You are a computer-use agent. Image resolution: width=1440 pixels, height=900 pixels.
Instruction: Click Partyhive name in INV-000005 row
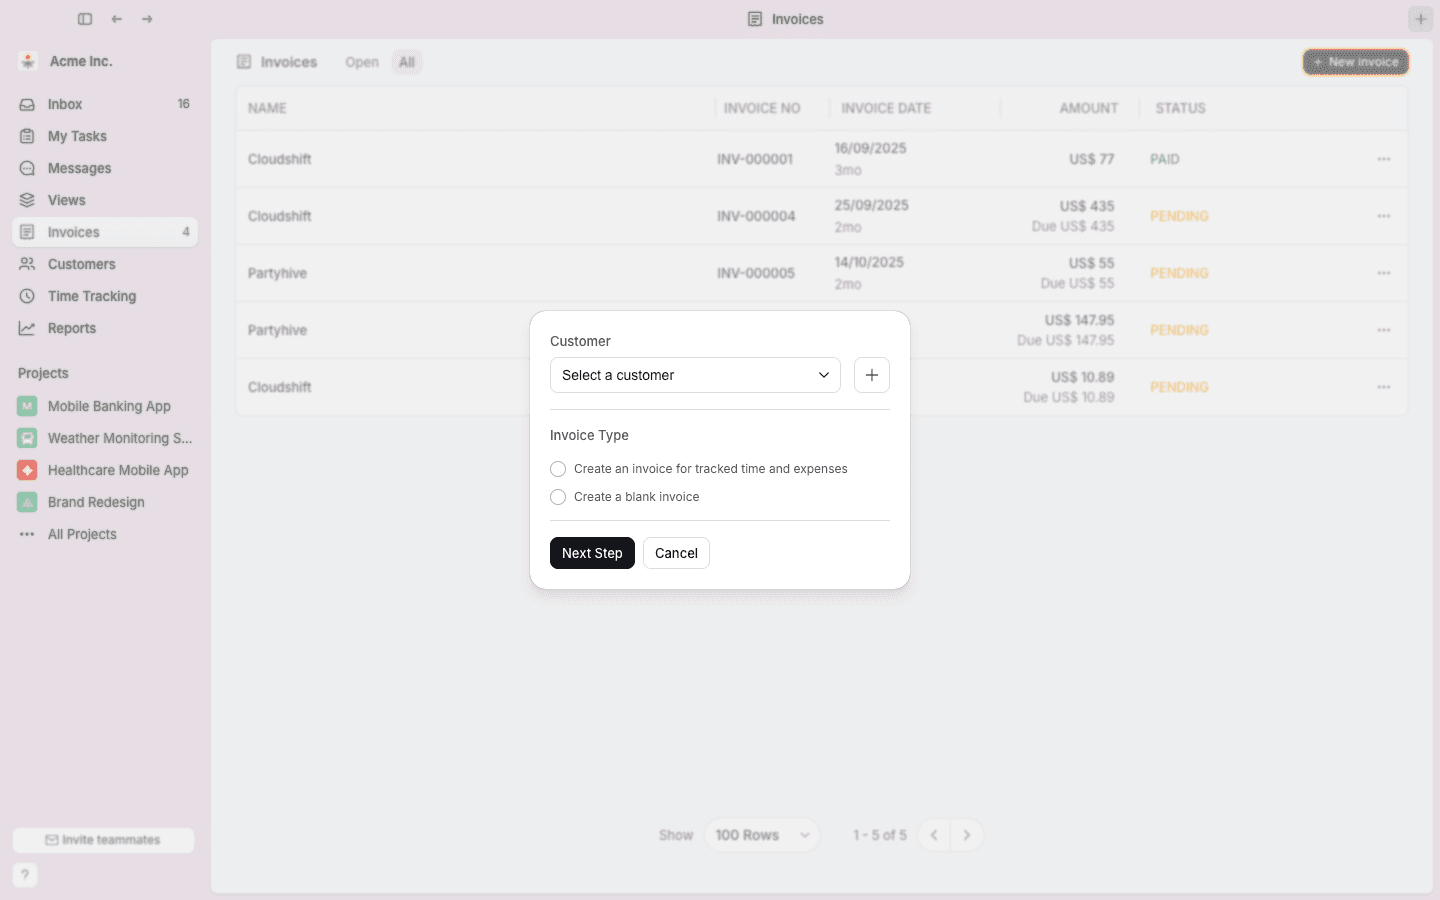(277, 273)
